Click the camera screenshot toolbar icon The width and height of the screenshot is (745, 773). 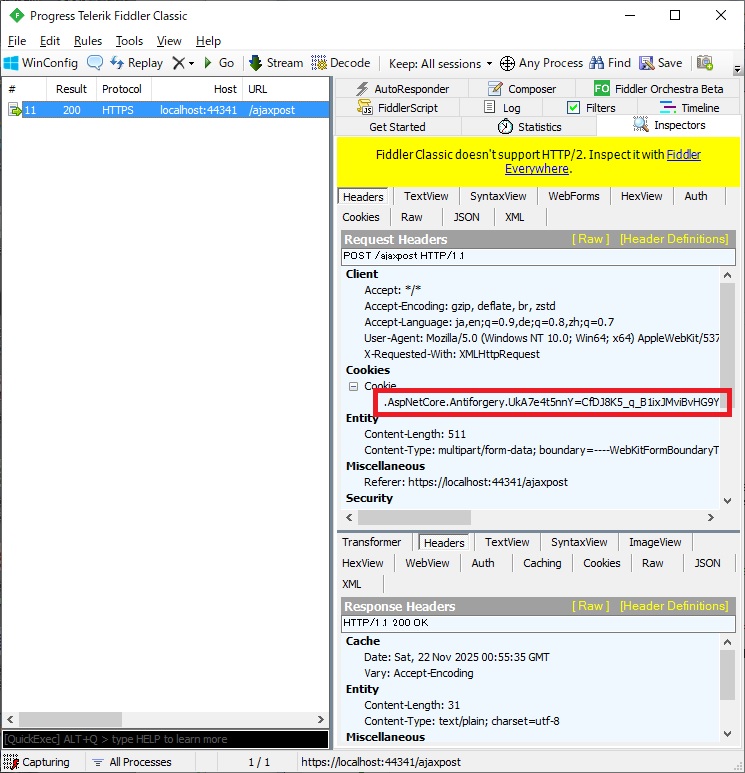705,63
